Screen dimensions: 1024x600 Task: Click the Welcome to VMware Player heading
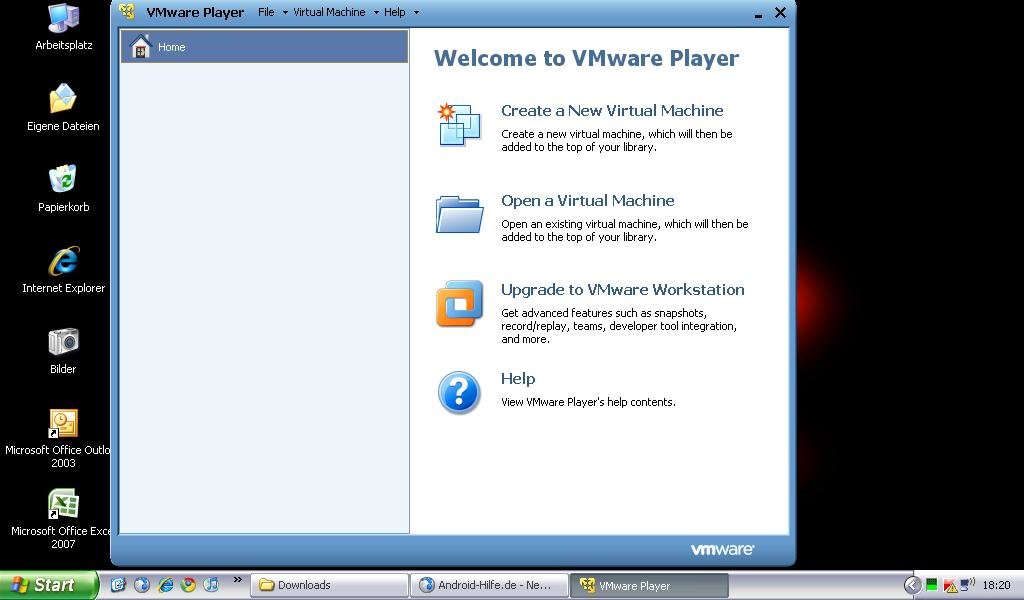point(586,58)
